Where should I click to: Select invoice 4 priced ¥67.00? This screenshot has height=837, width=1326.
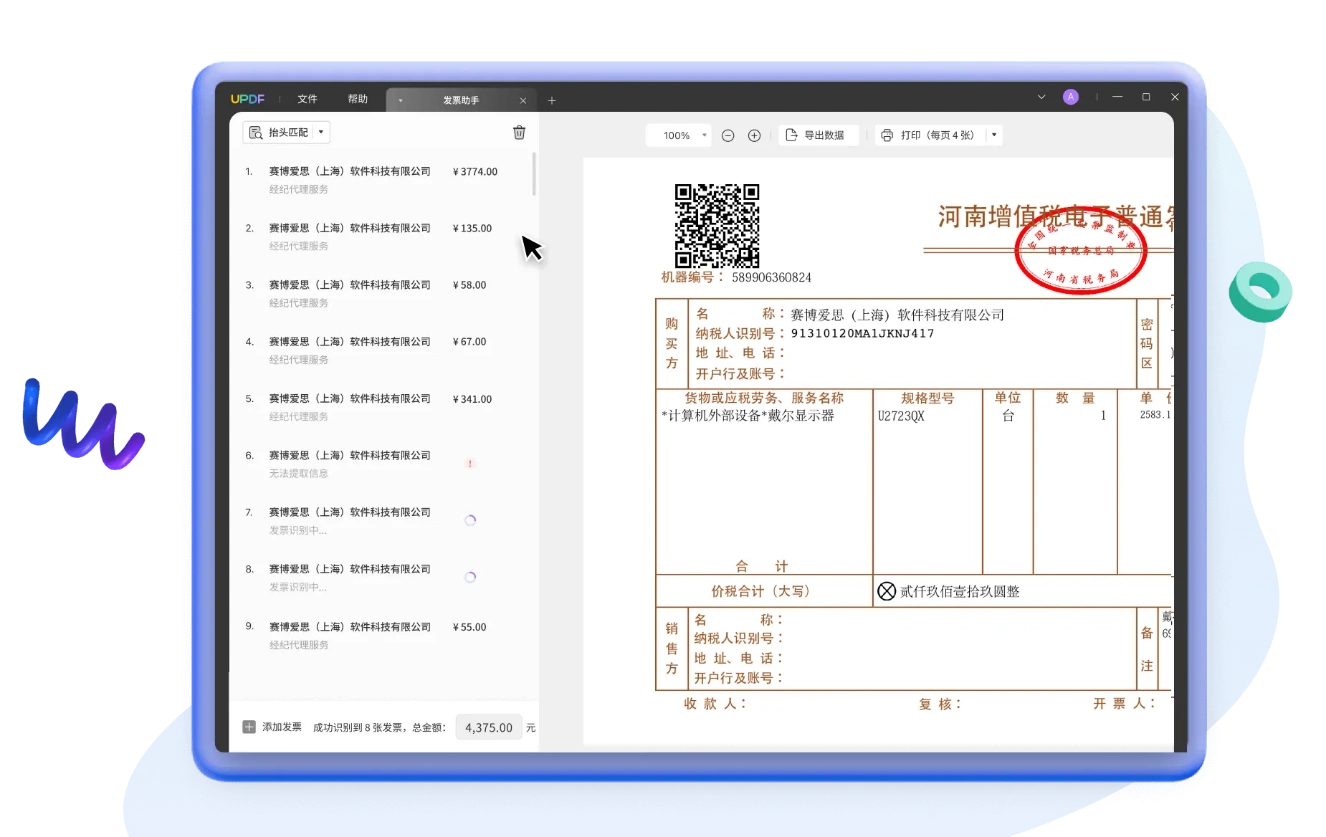click(382, 351)
